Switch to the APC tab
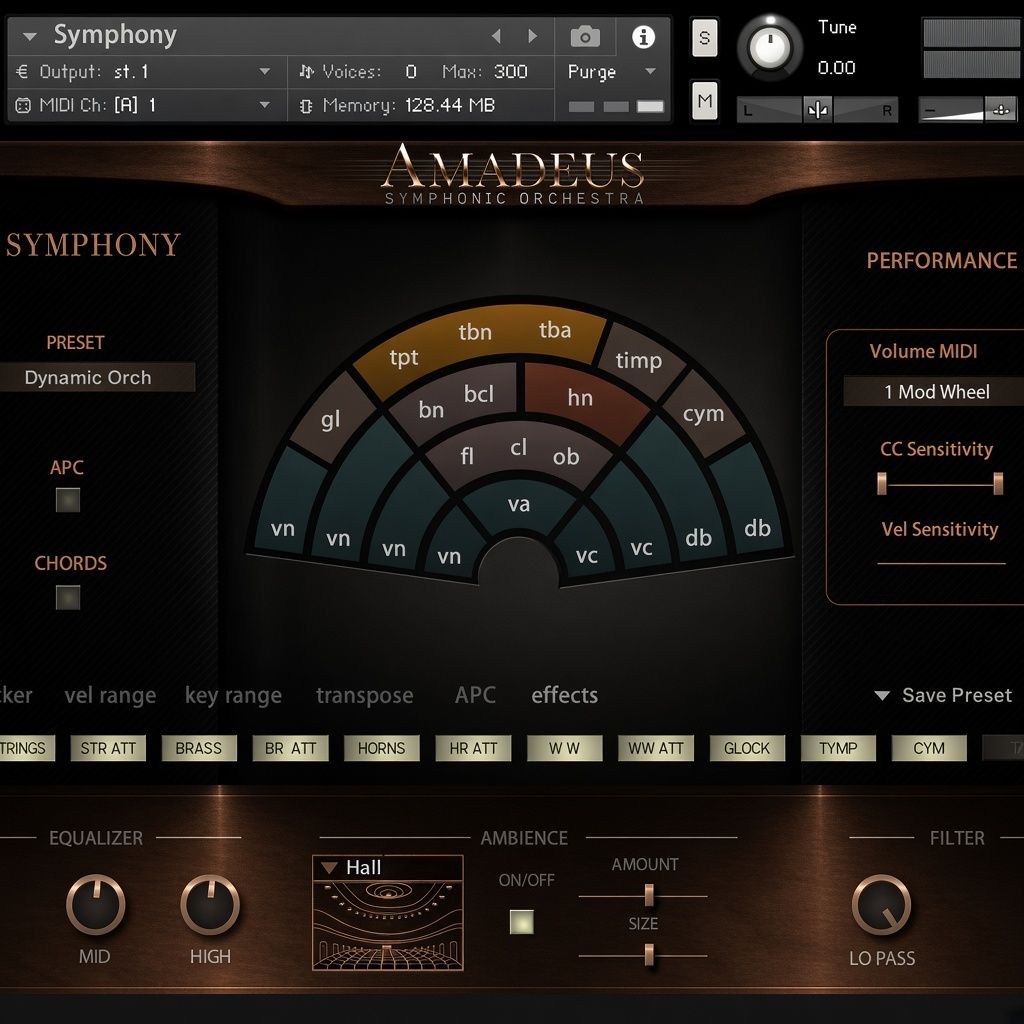The image size is (1024, 1024). click(475, 695)
